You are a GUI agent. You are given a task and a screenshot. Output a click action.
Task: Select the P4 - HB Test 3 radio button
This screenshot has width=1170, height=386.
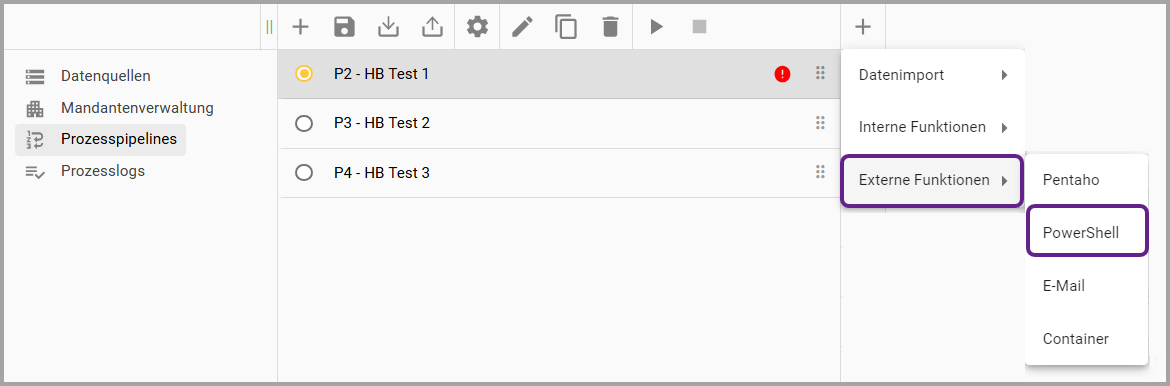pyautogui.click(x=304, y=172)
